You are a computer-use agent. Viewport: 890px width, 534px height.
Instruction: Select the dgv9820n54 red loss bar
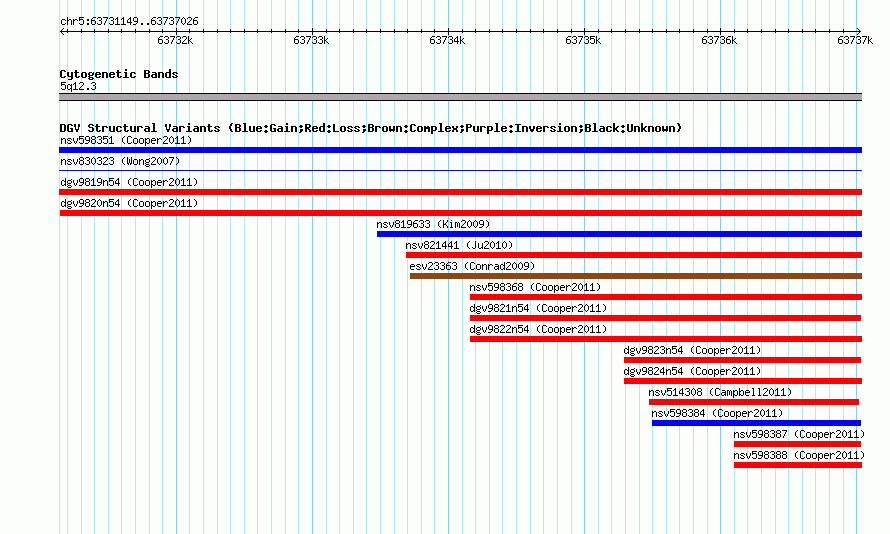click(460, 213)
